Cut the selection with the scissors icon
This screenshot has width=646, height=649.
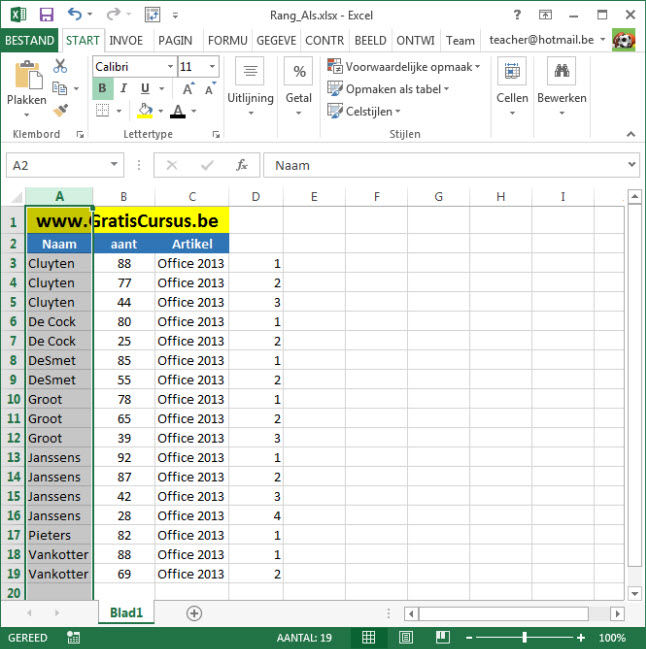click(x=60, y=66)
